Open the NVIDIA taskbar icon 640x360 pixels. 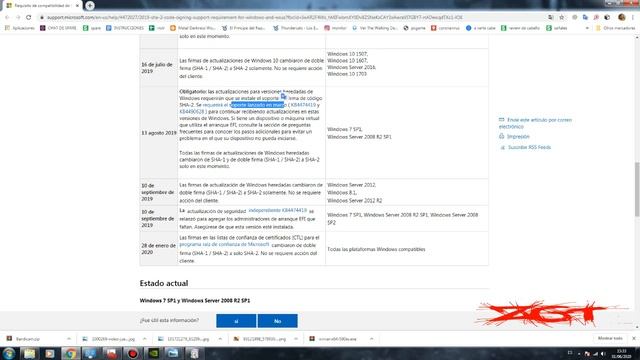(153, 353)
